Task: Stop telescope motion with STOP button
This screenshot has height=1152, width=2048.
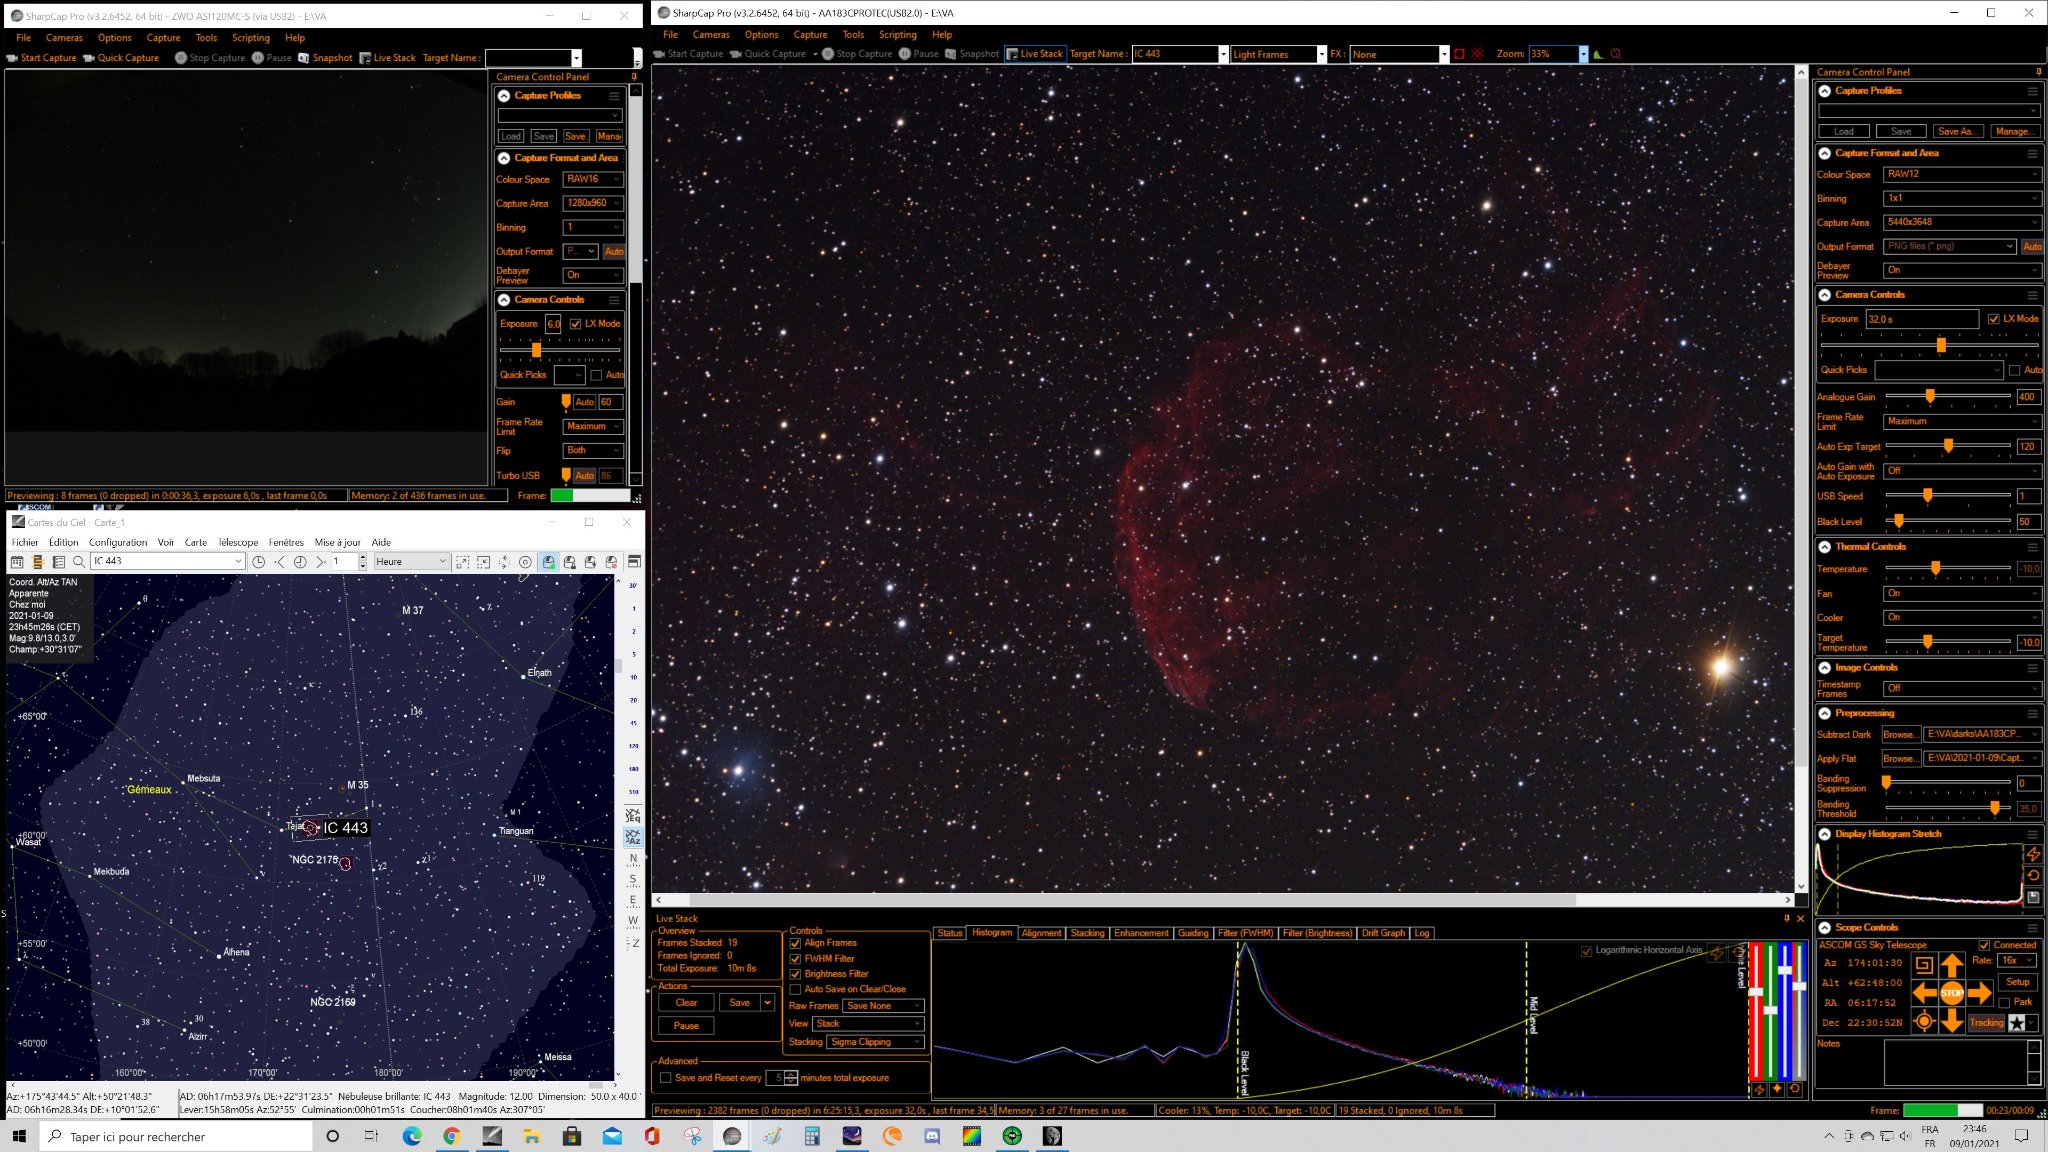Action: [1952, 993]
